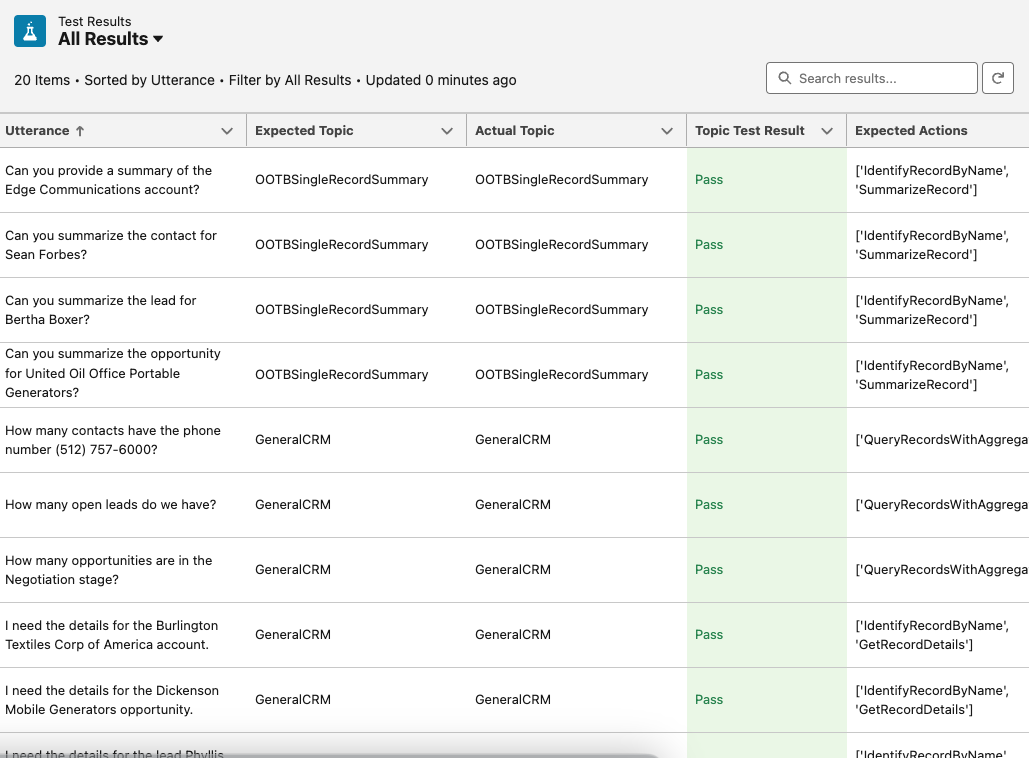The image size is (1029, 758).
Task: Expand the Expected Topic column menu
Action: [x=447, y=131]
